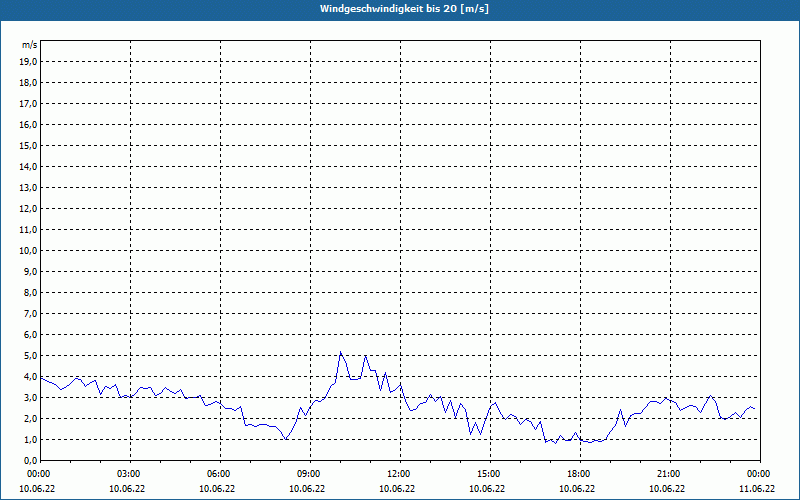Click the '17,0' y-axis value
This screenshot has width=800, height=500.
pos(28,104)
